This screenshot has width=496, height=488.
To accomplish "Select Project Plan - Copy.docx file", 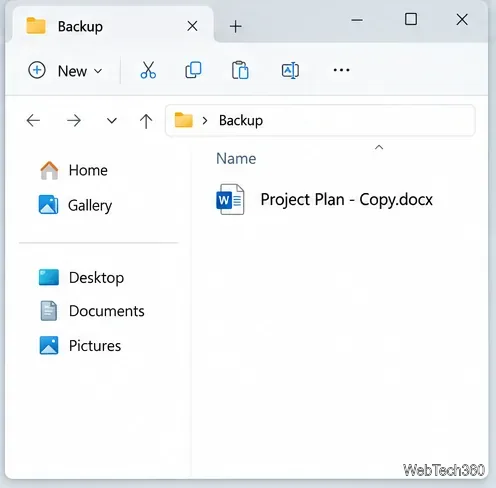I will coord(324,199).
